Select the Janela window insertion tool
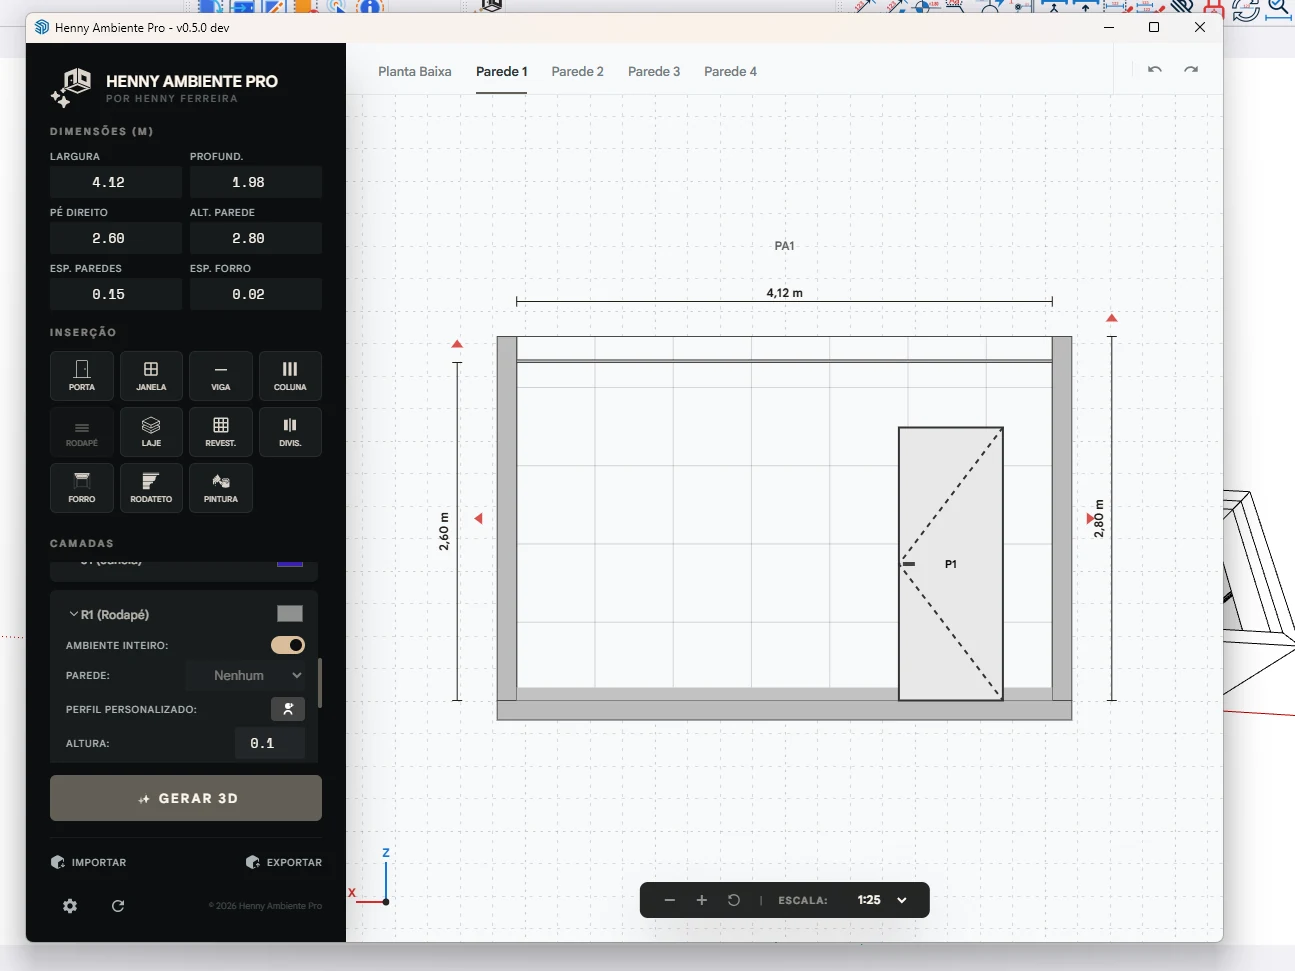This screenshot has height=971, width=1295. [x=151, y=376]
